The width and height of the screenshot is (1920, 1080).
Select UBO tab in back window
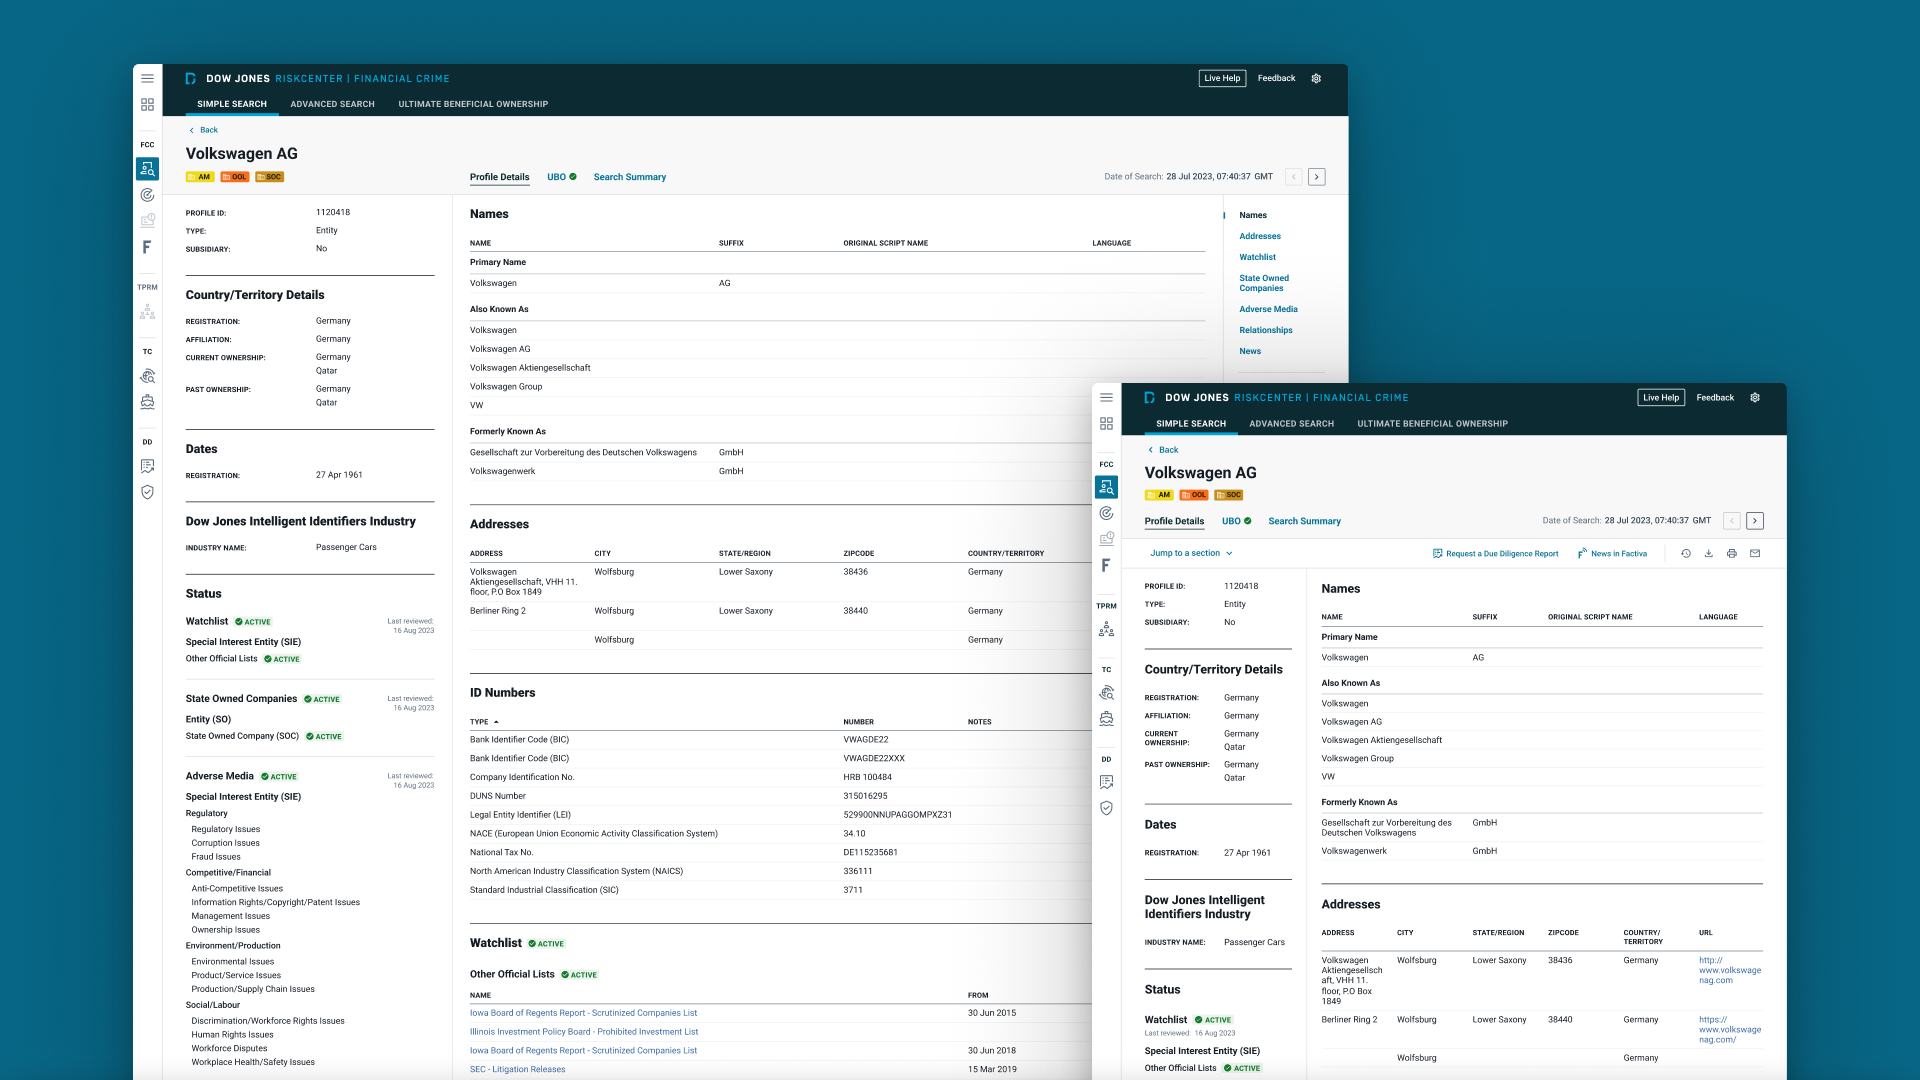(x=562, y=177)
